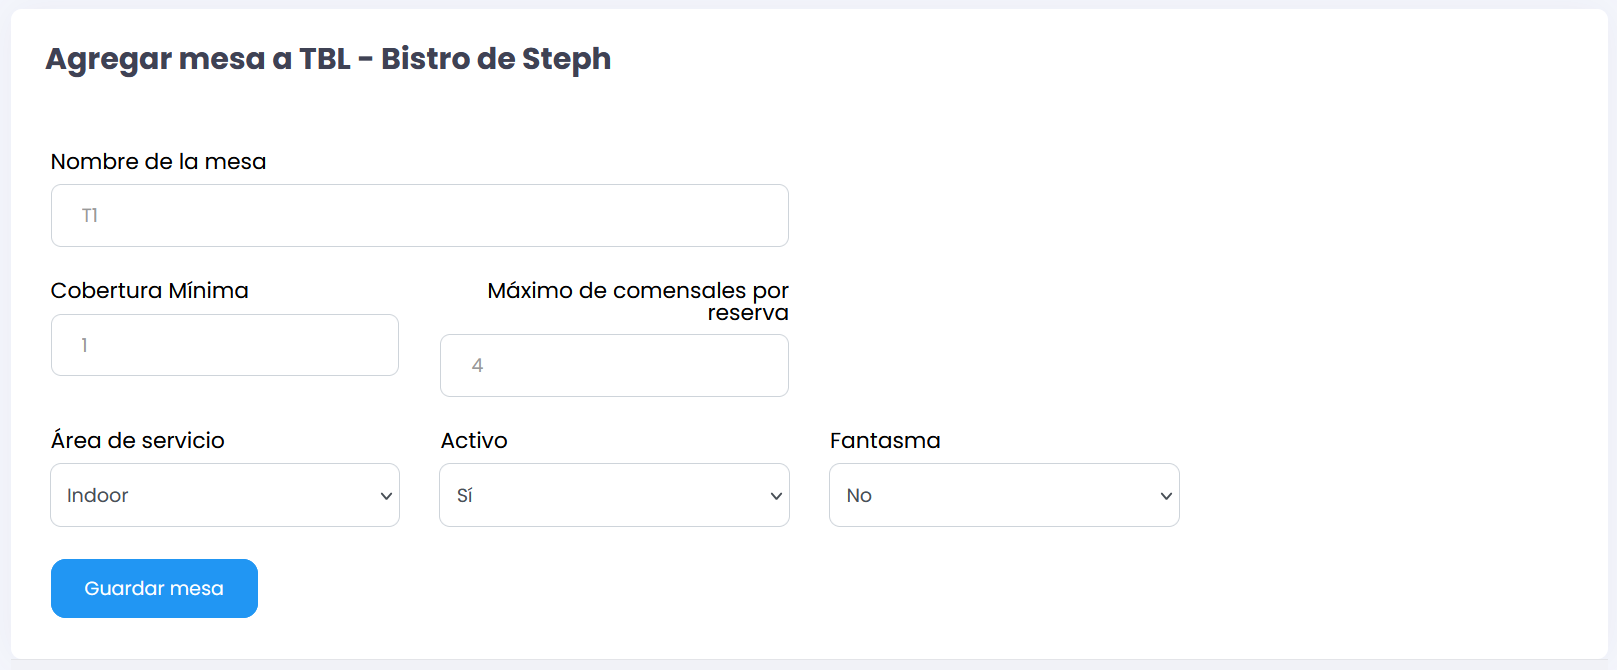Click the 'Nombre de la mesa' label
1617x670 pixels.
158,162
